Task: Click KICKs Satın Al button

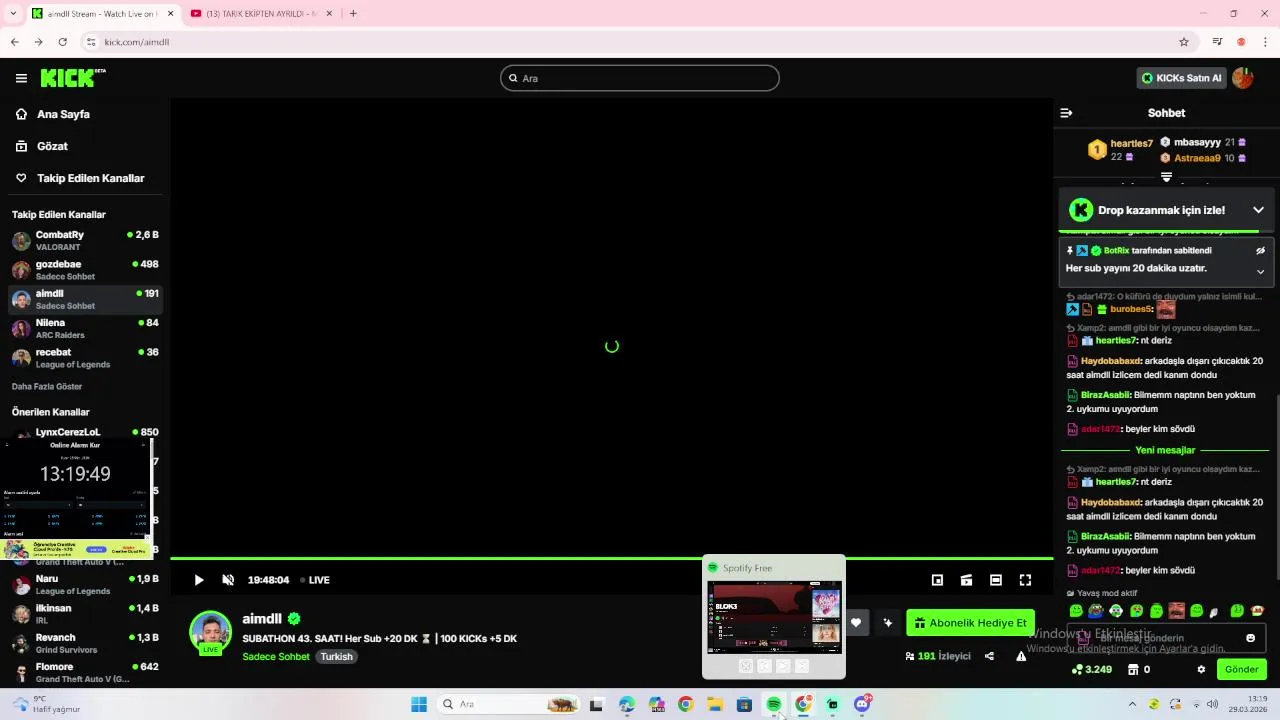Action: tap(1181, 78)
